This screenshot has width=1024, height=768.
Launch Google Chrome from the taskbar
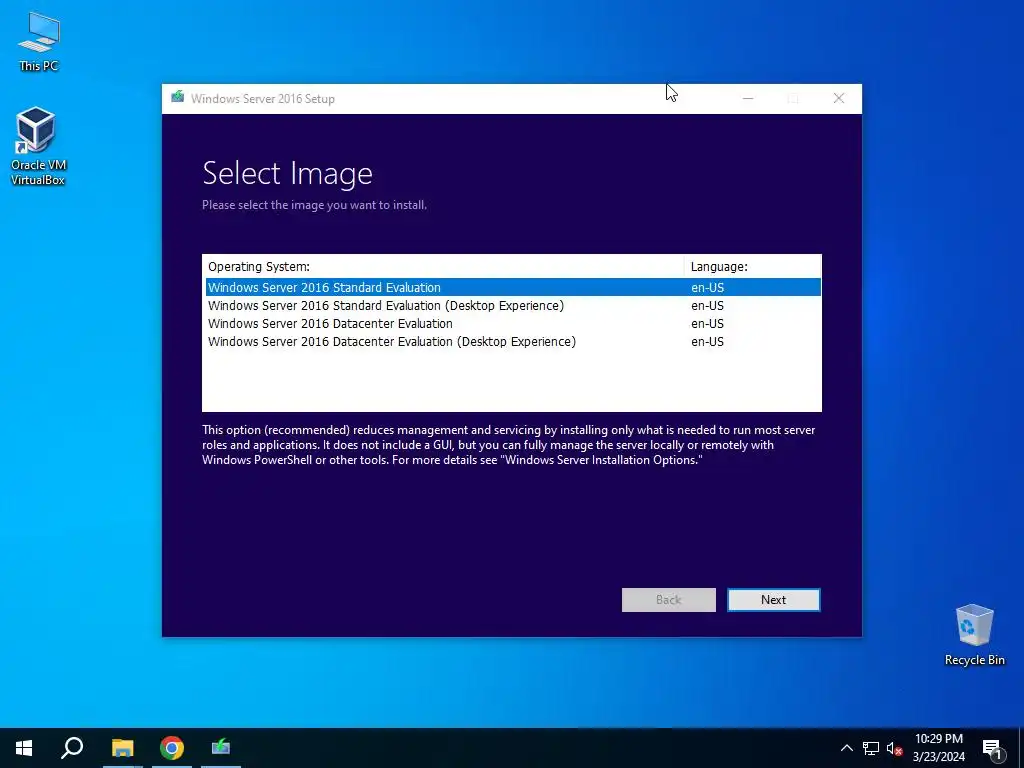coord(172,748)
